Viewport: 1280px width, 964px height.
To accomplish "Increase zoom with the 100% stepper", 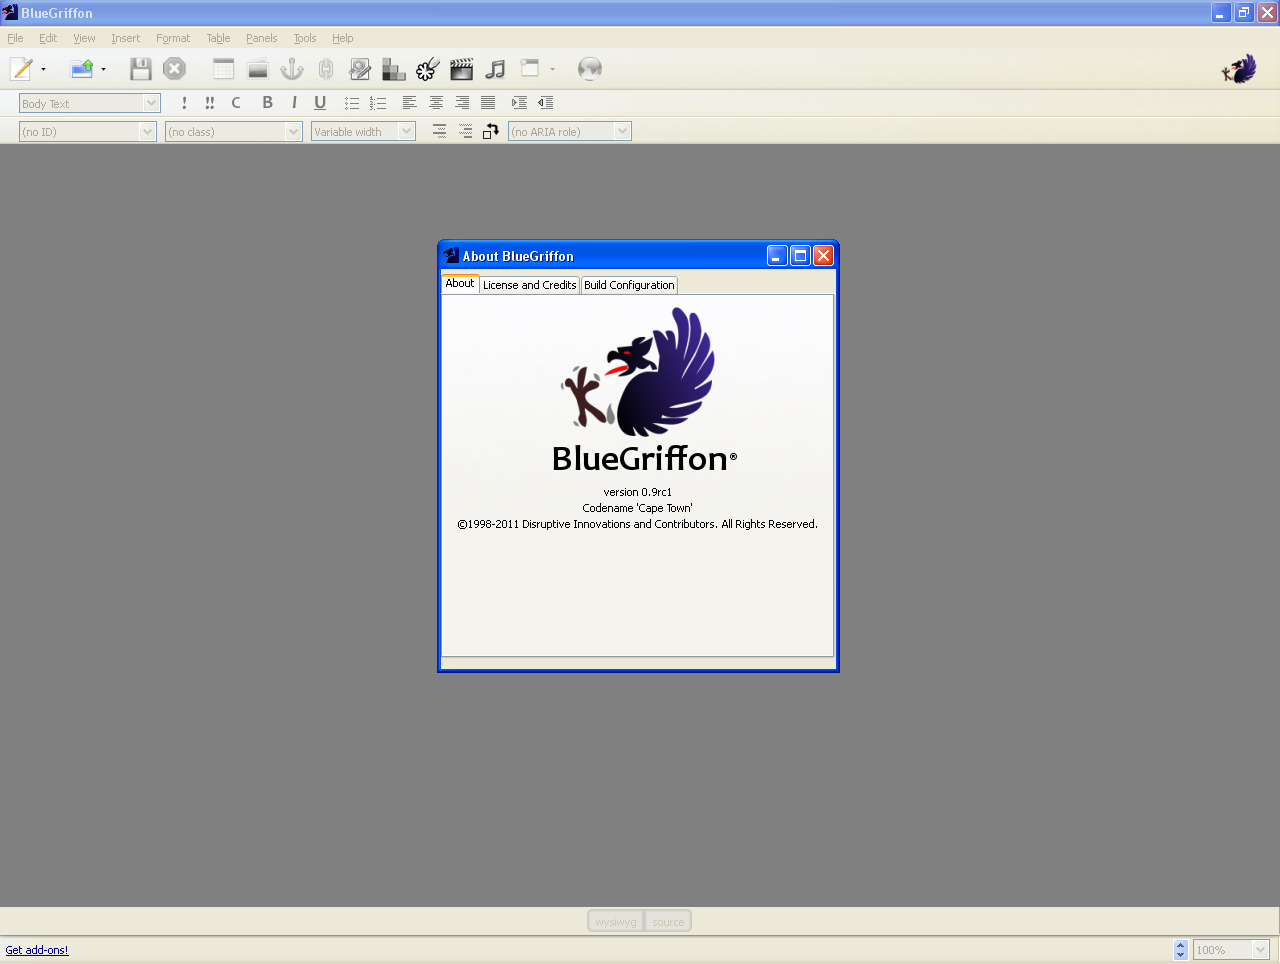I will pyautogui.click(x=1179, y=945).
